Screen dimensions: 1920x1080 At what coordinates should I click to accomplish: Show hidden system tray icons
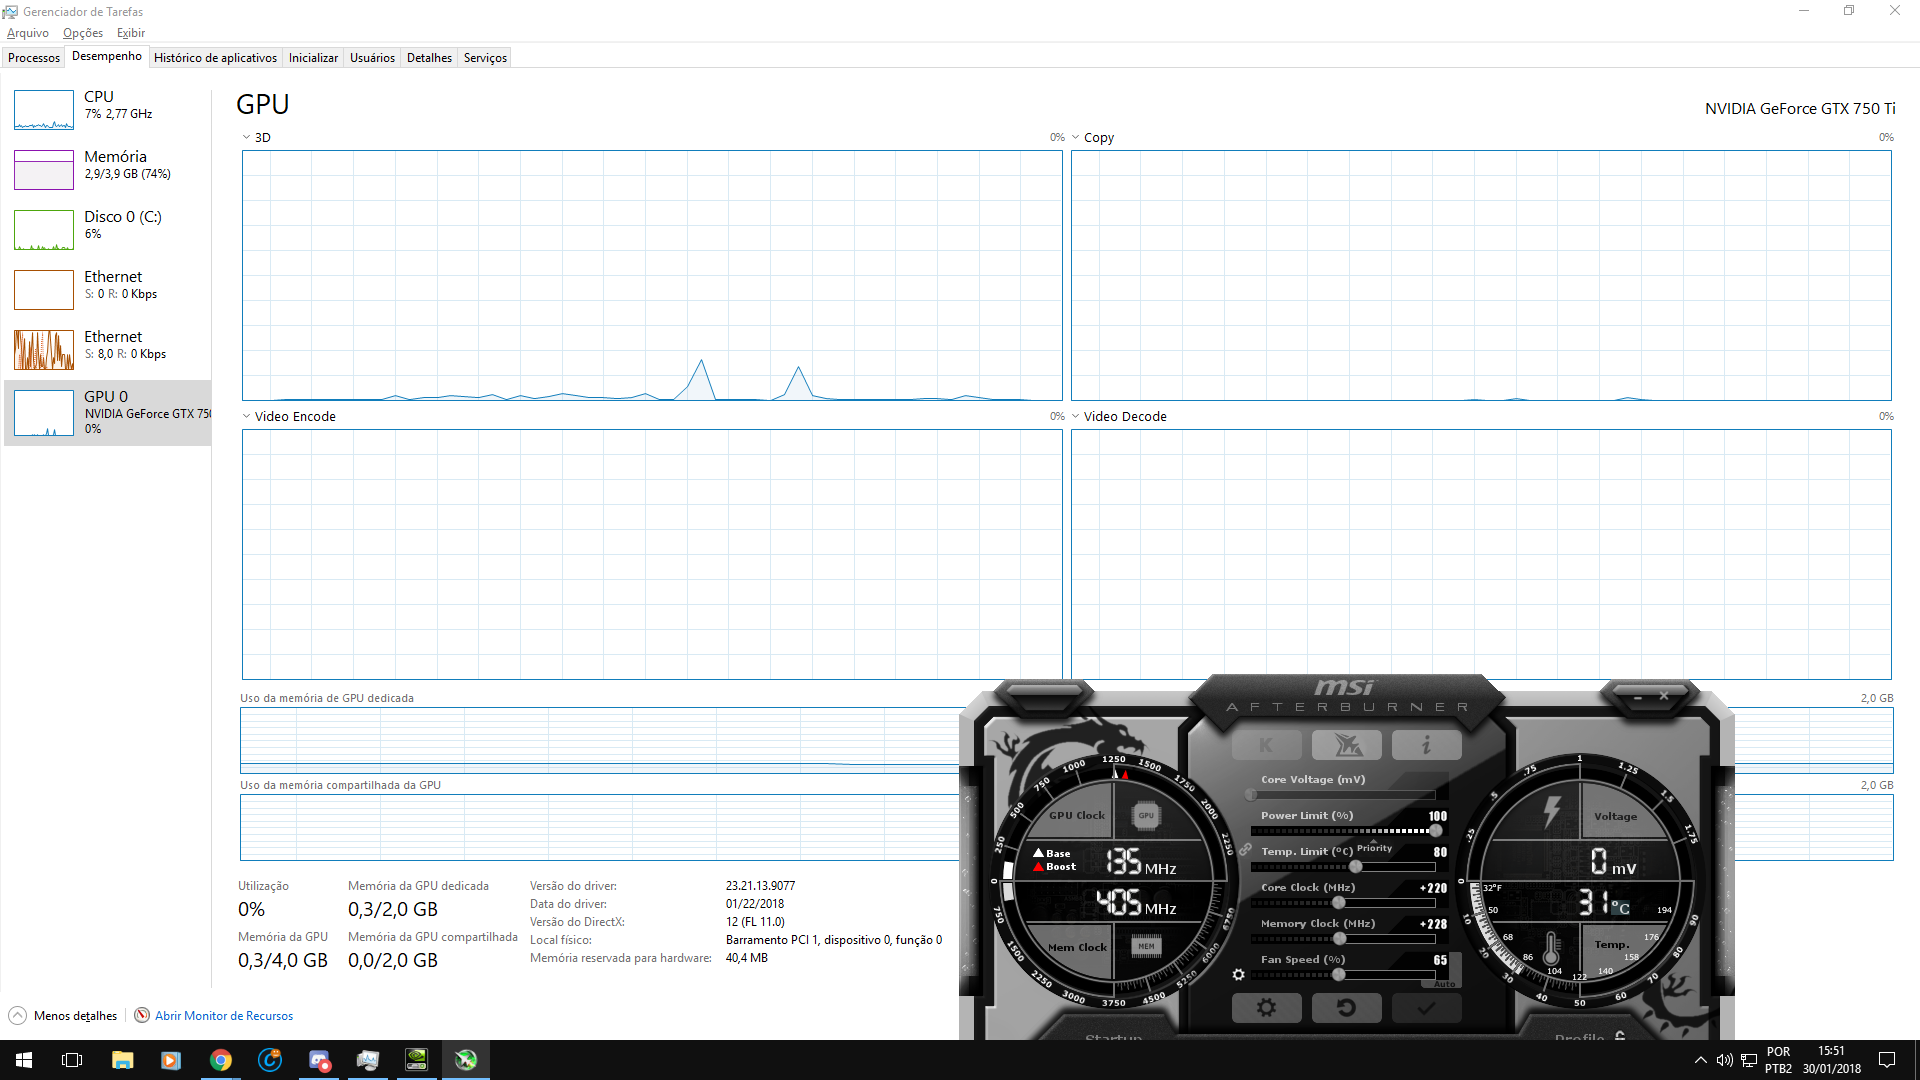[1700, 1060]
